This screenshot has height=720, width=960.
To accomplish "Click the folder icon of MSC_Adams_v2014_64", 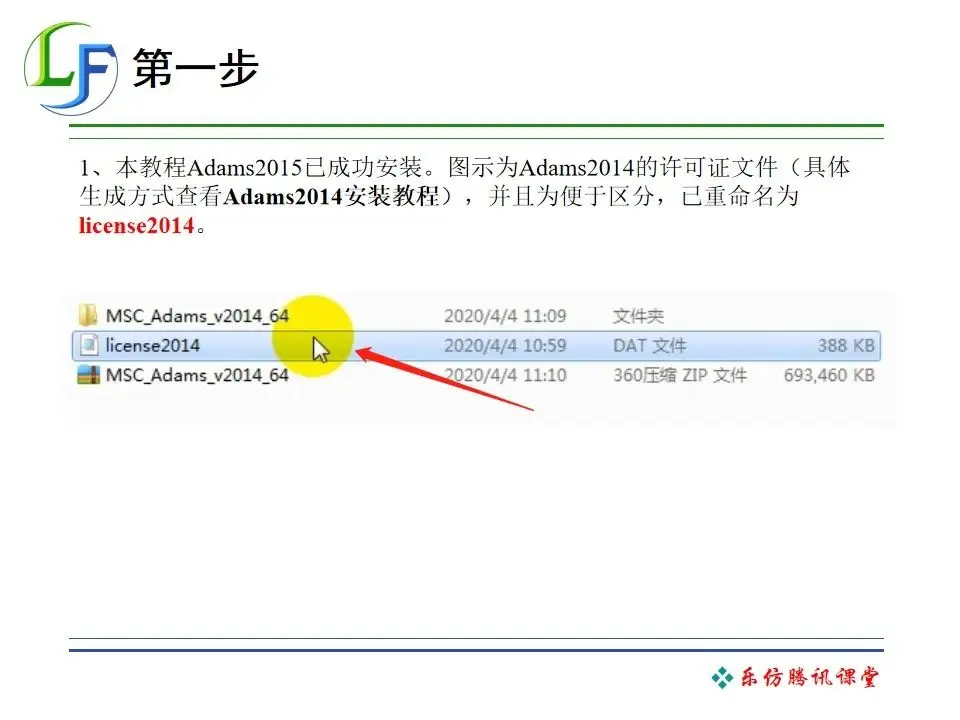I will click(88, 315).
